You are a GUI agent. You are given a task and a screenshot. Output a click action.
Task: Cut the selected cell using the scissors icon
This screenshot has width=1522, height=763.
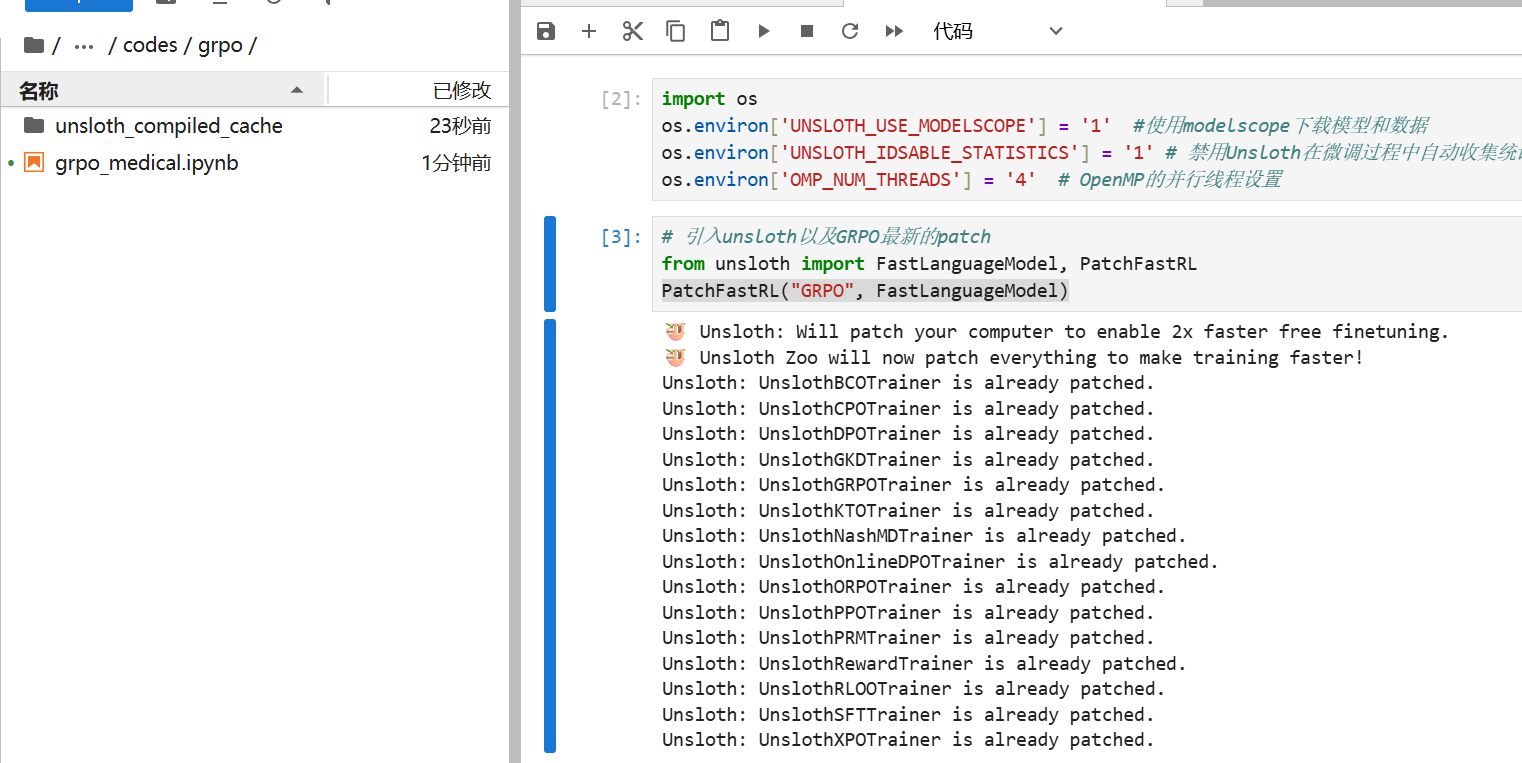click(x=632, y=31)
